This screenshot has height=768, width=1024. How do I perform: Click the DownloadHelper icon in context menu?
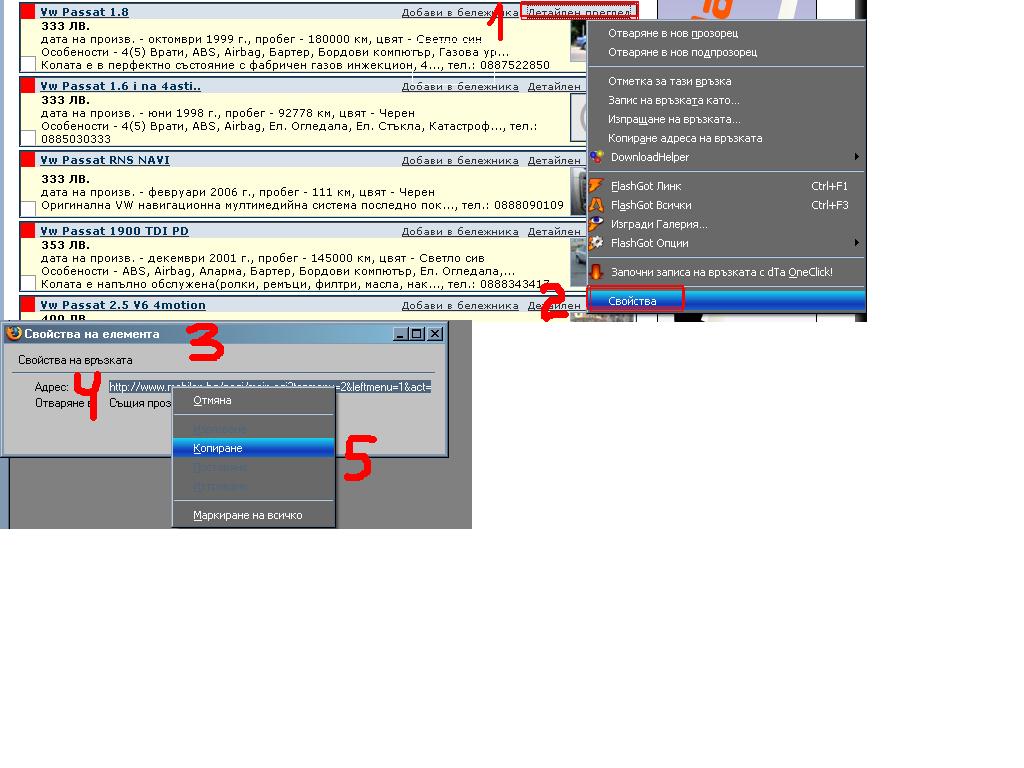597,157
